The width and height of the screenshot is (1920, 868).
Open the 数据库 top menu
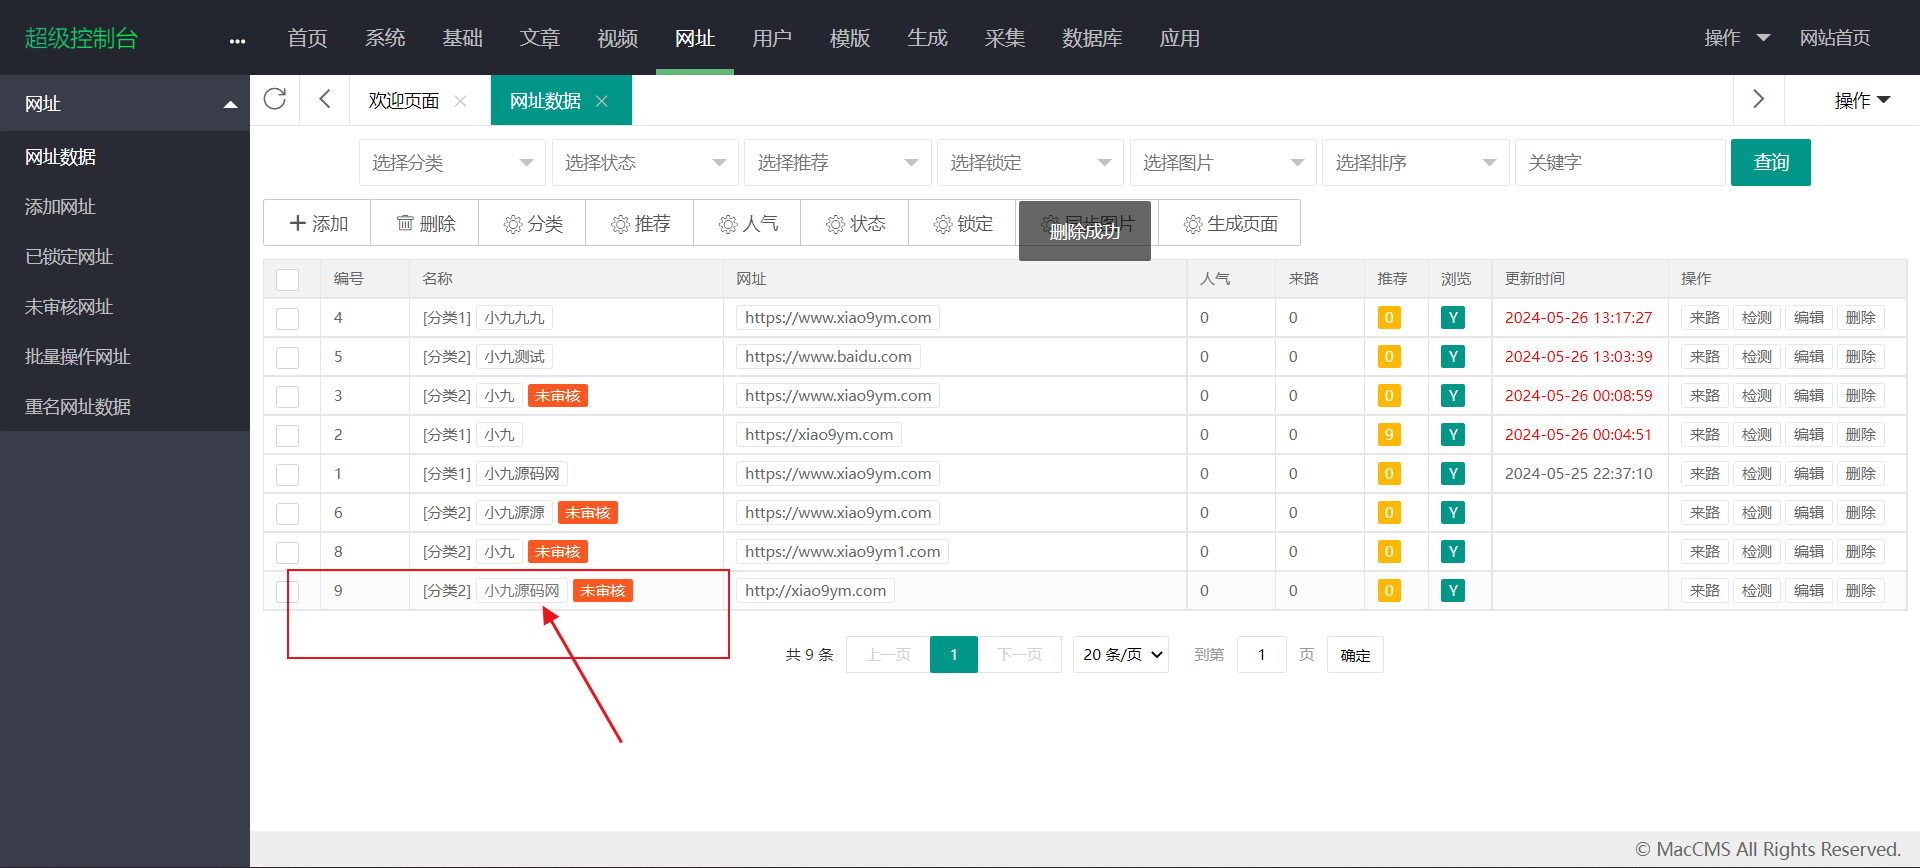click(1092, 38)
